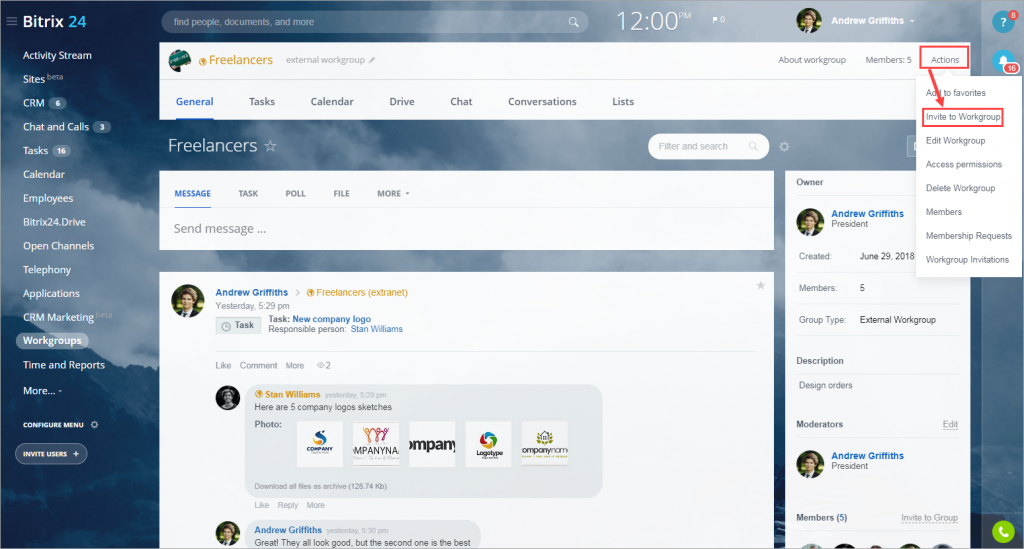Click Comment under the task post
The image size is (1024, 549).
(x=258, y=366)
